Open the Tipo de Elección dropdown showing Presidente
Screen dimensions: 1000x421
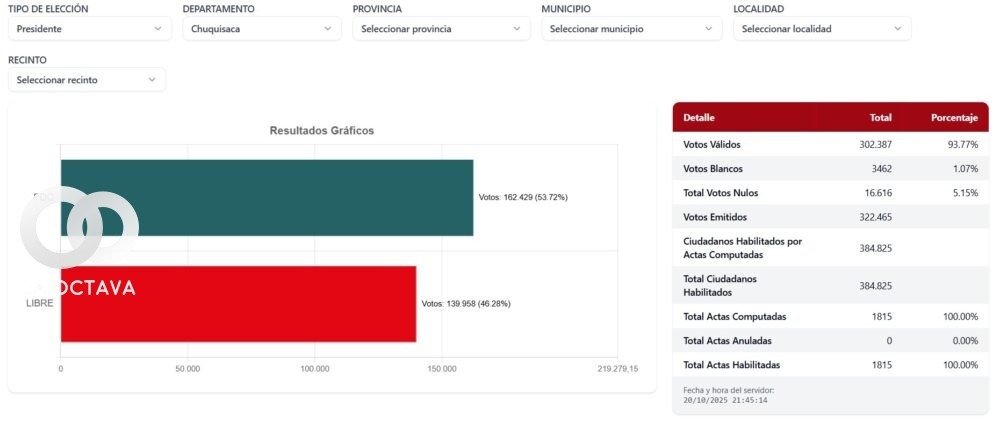click(89, 29)
